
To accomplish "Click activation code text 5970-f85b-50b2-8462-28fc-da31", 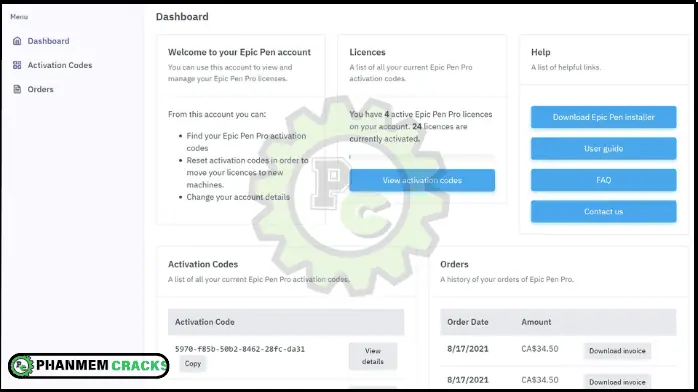I will [239, 349].
